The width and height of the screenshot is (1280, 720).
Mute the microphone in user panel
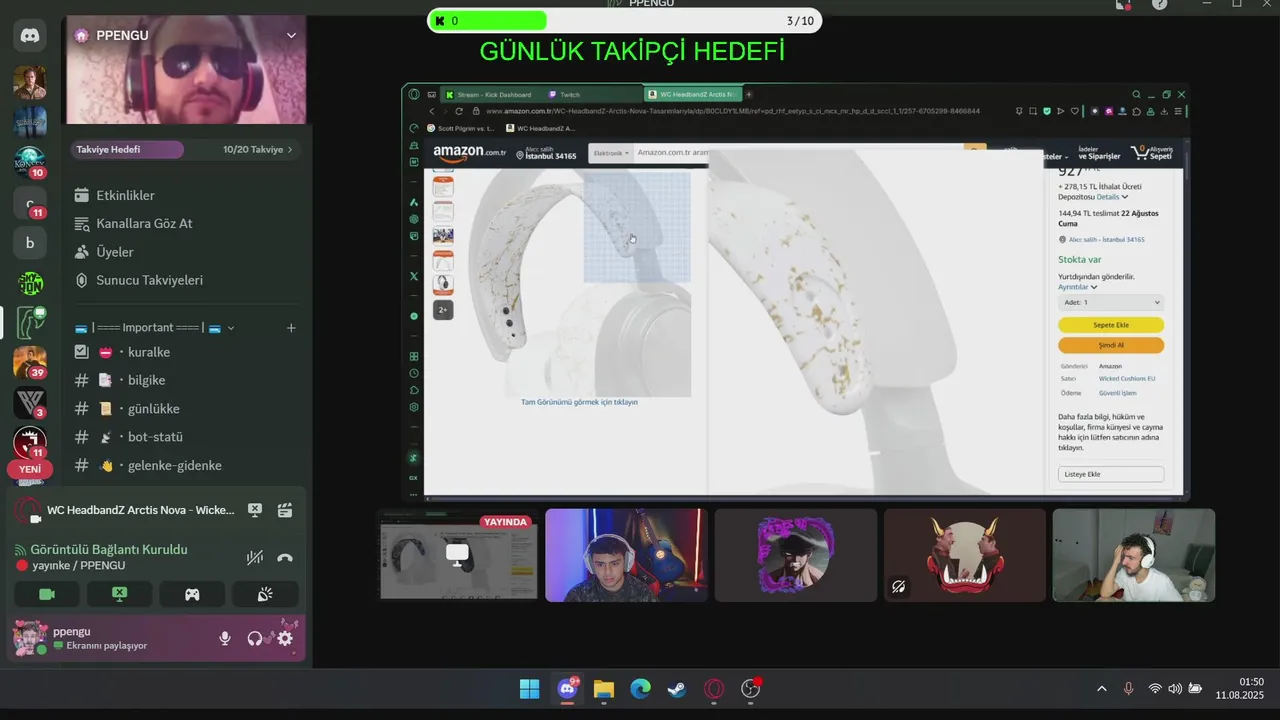[225, 638]
